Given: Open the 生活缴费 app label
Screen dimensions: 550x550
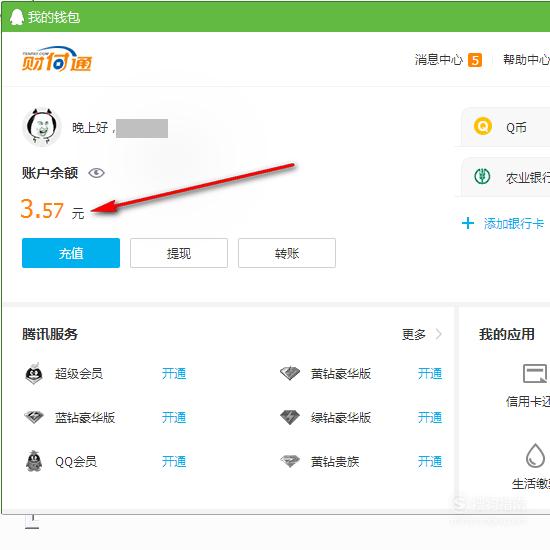Looking at the screenshot, I should click(531, 484).
